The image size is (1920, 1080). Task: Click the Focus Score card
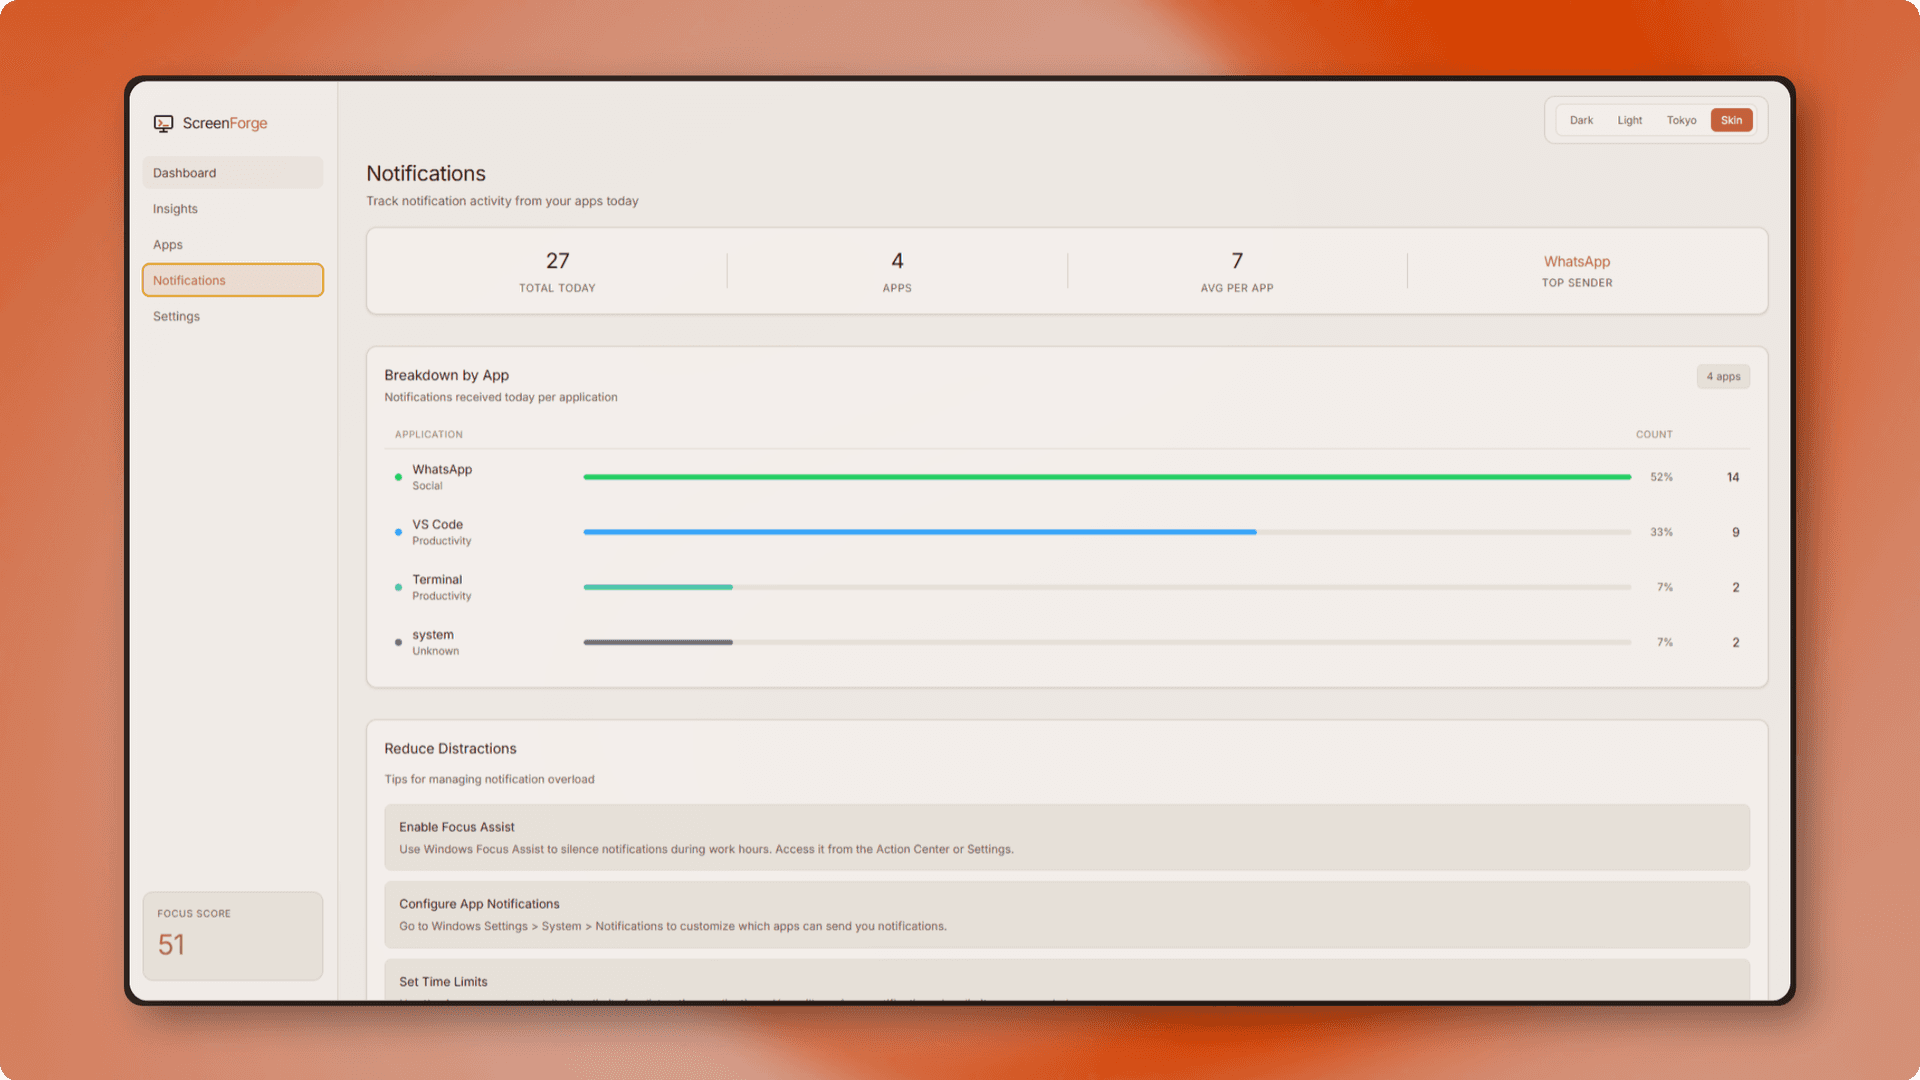point(232,935)
